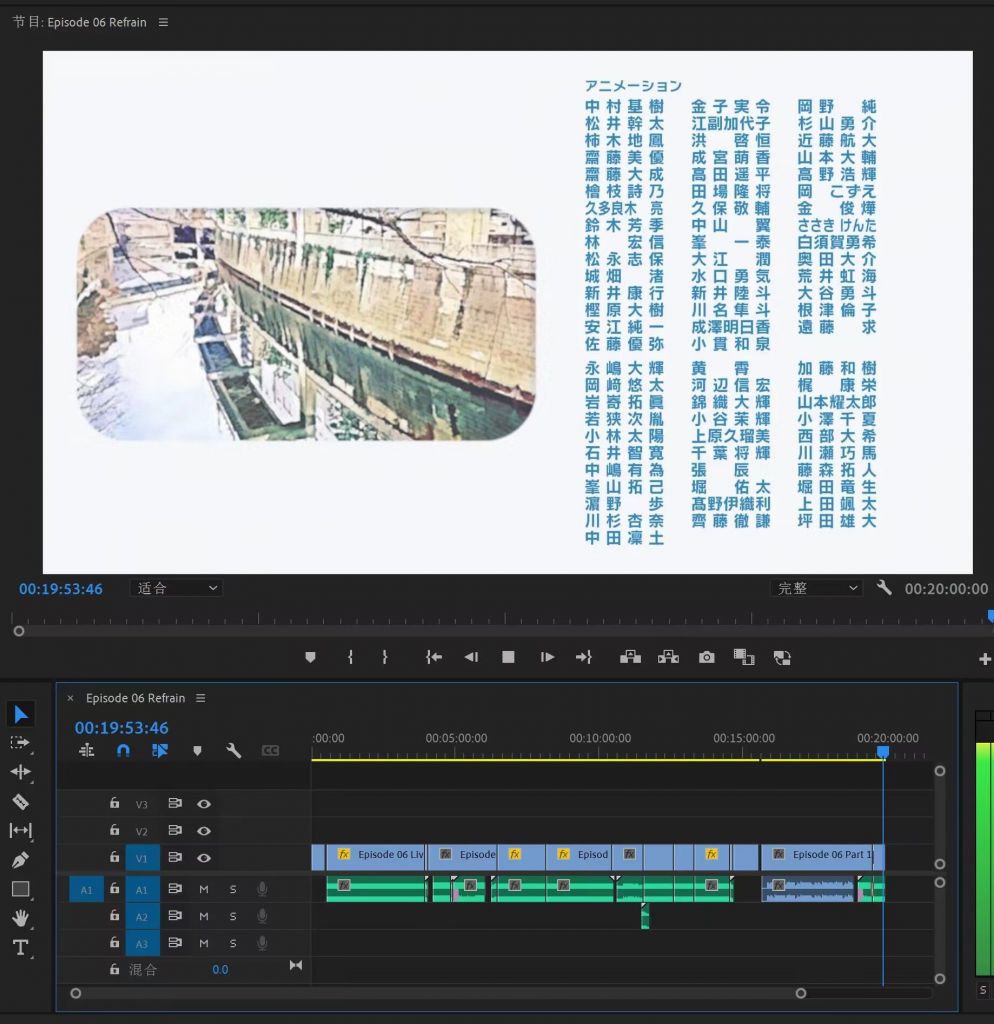Screen dimensions: 994x1024
Task: Select the Rectangle tool
Action: click(x=20, y=889)
